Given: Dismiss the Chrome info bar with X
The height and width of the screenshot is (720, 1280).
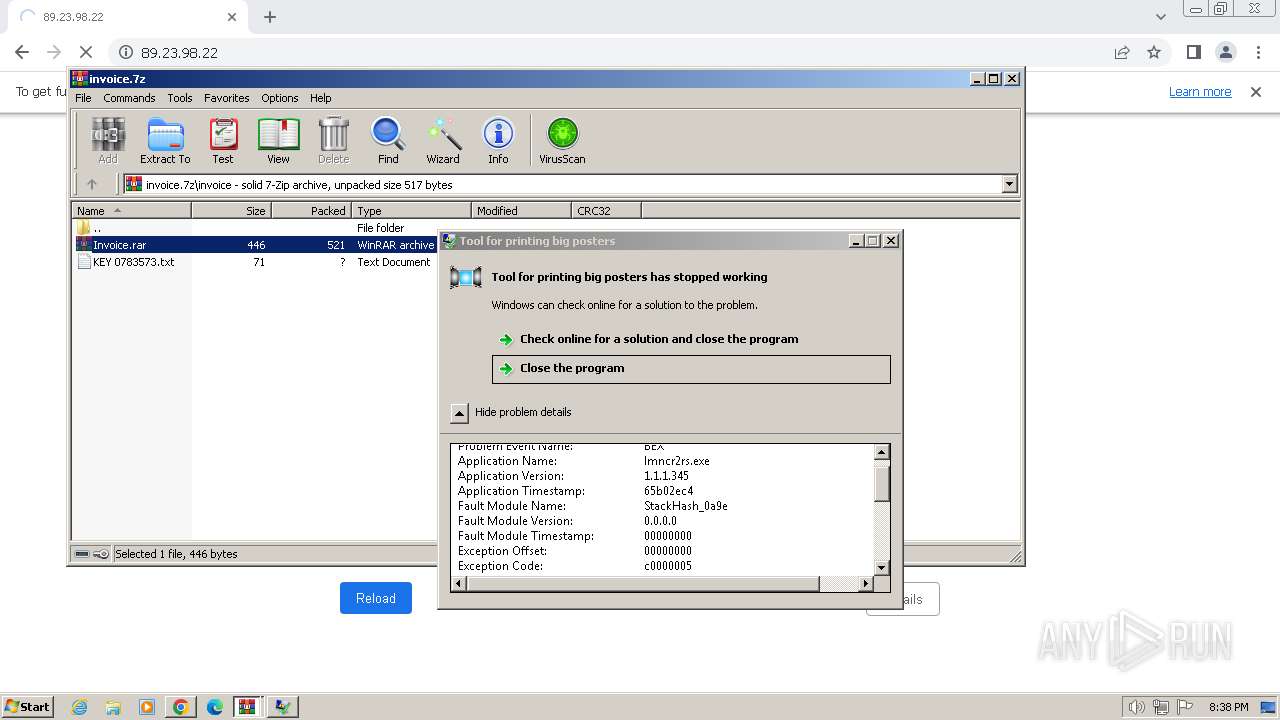Looking at the screenshot, I should (1256, 92).
